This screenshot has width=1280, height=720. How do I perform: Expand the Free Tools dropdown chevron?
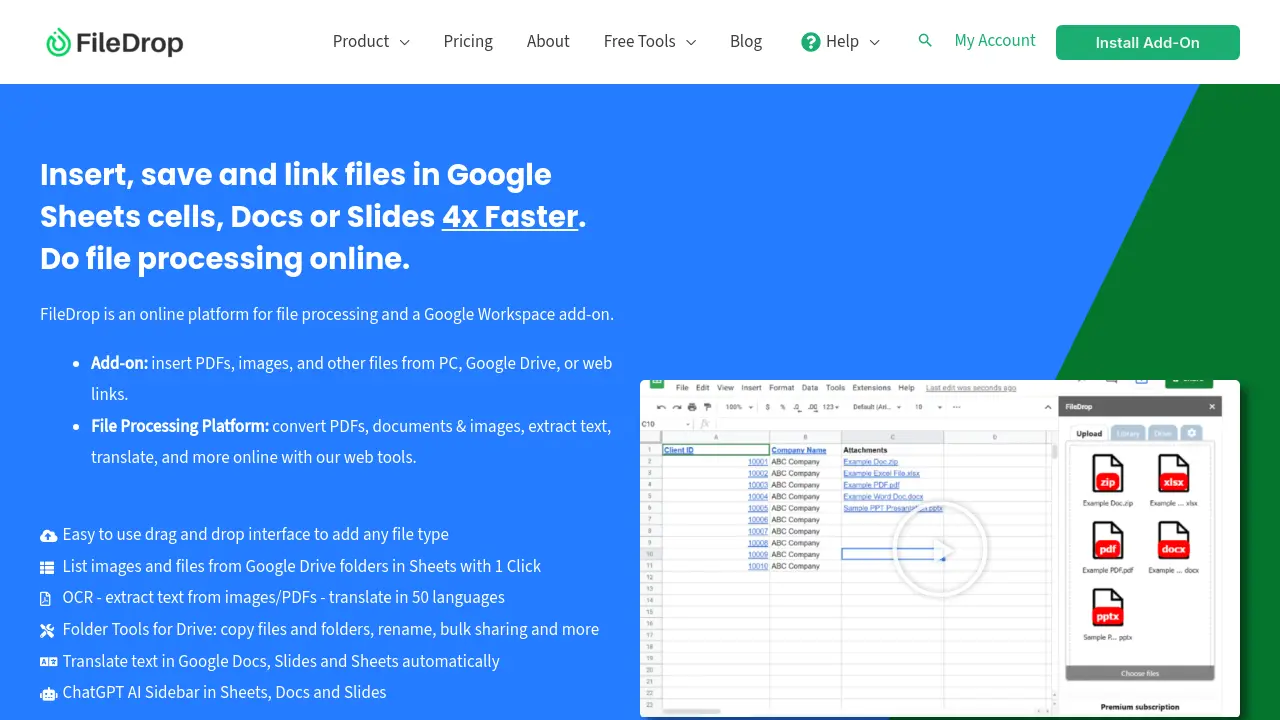pos(690,42)
